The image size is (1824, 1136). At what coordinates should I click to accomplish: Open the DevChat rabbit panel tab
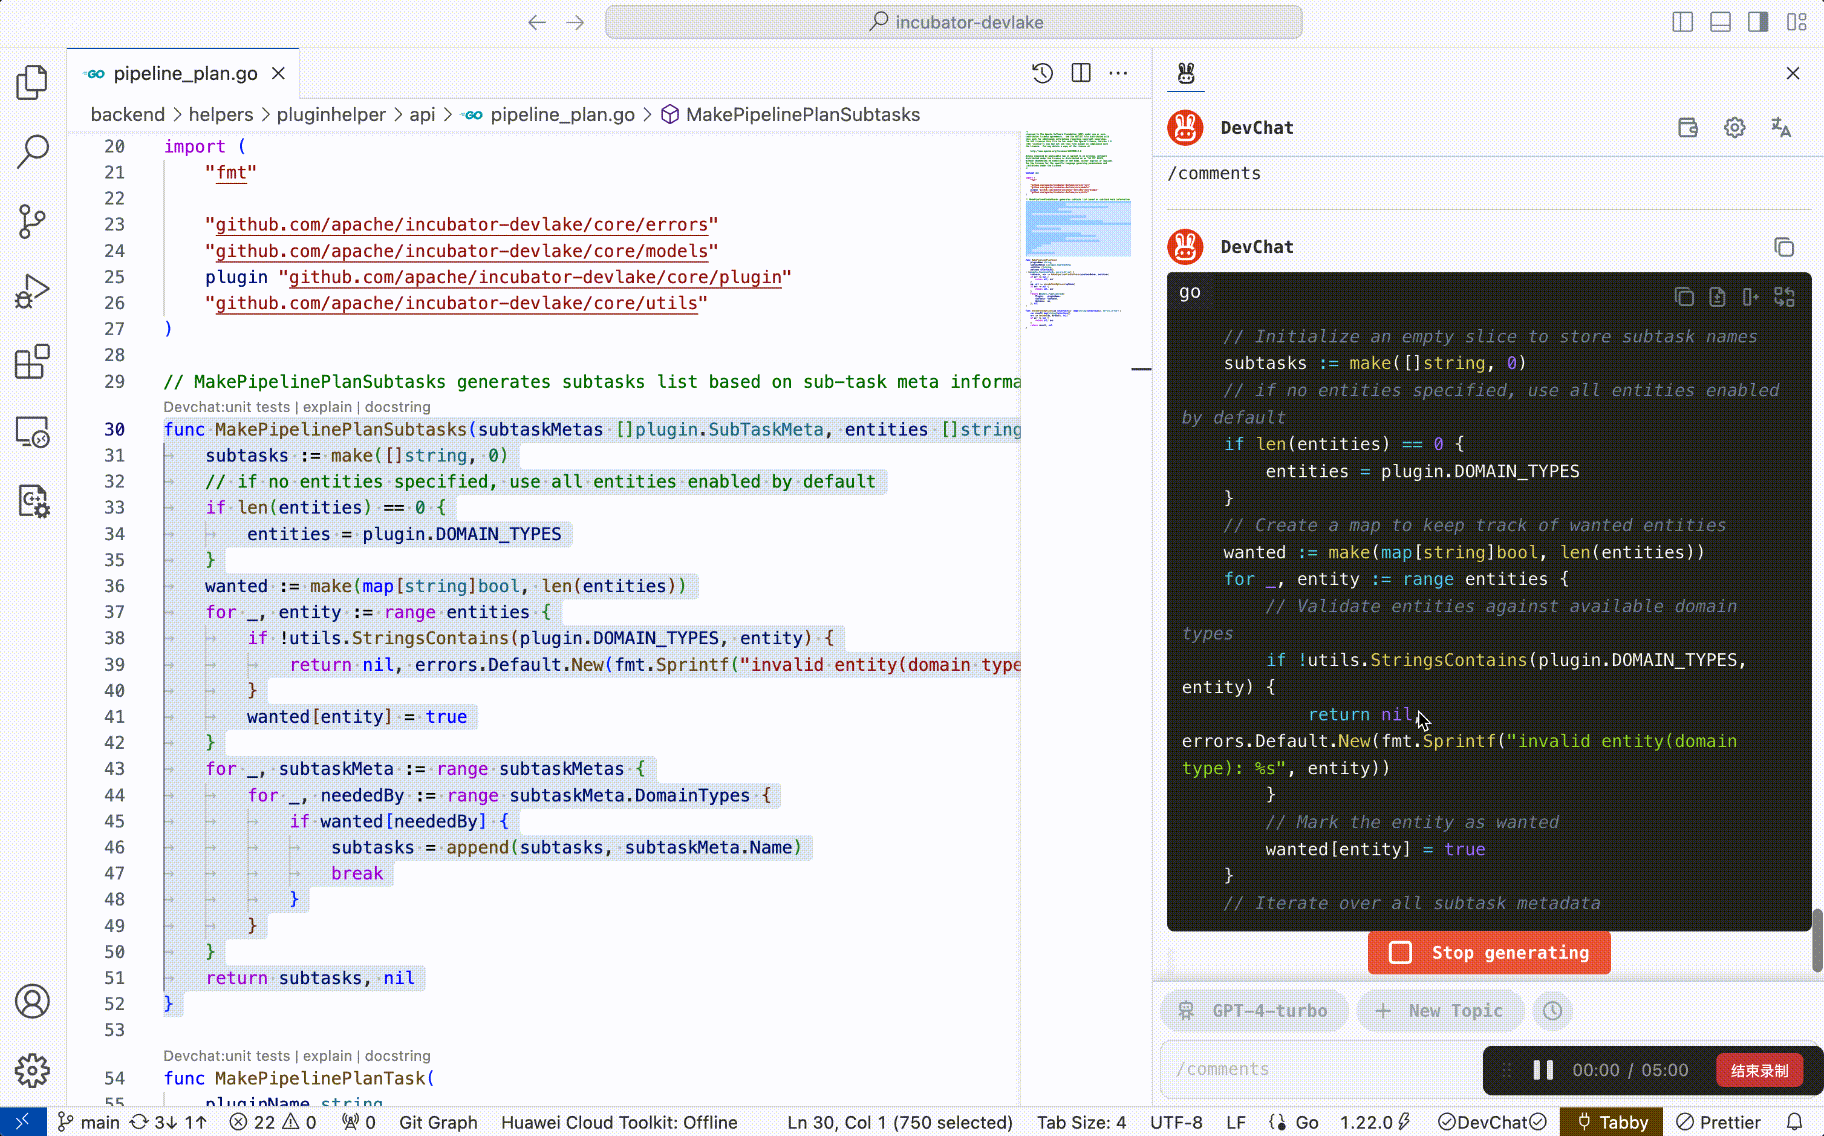pyautogui.click(x=1186, y=73)
